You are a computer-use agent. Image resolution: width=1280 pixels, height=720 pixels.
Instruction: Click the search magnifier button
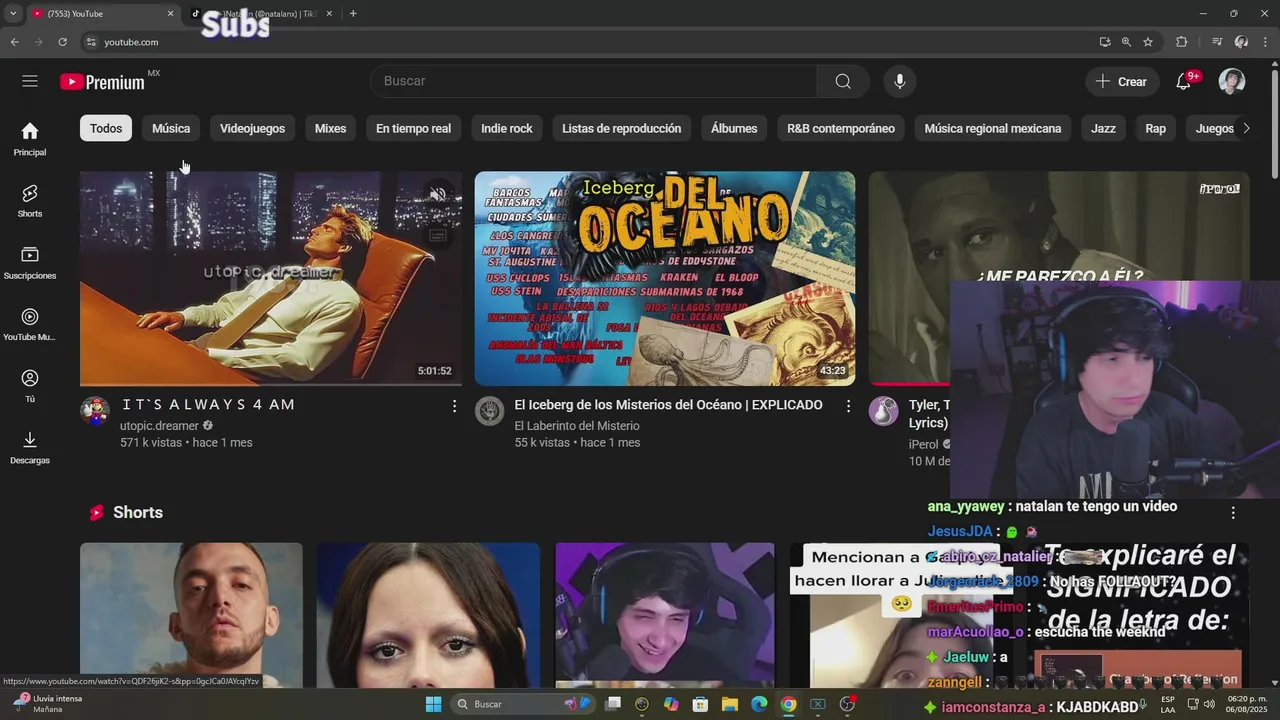[843, 82]
